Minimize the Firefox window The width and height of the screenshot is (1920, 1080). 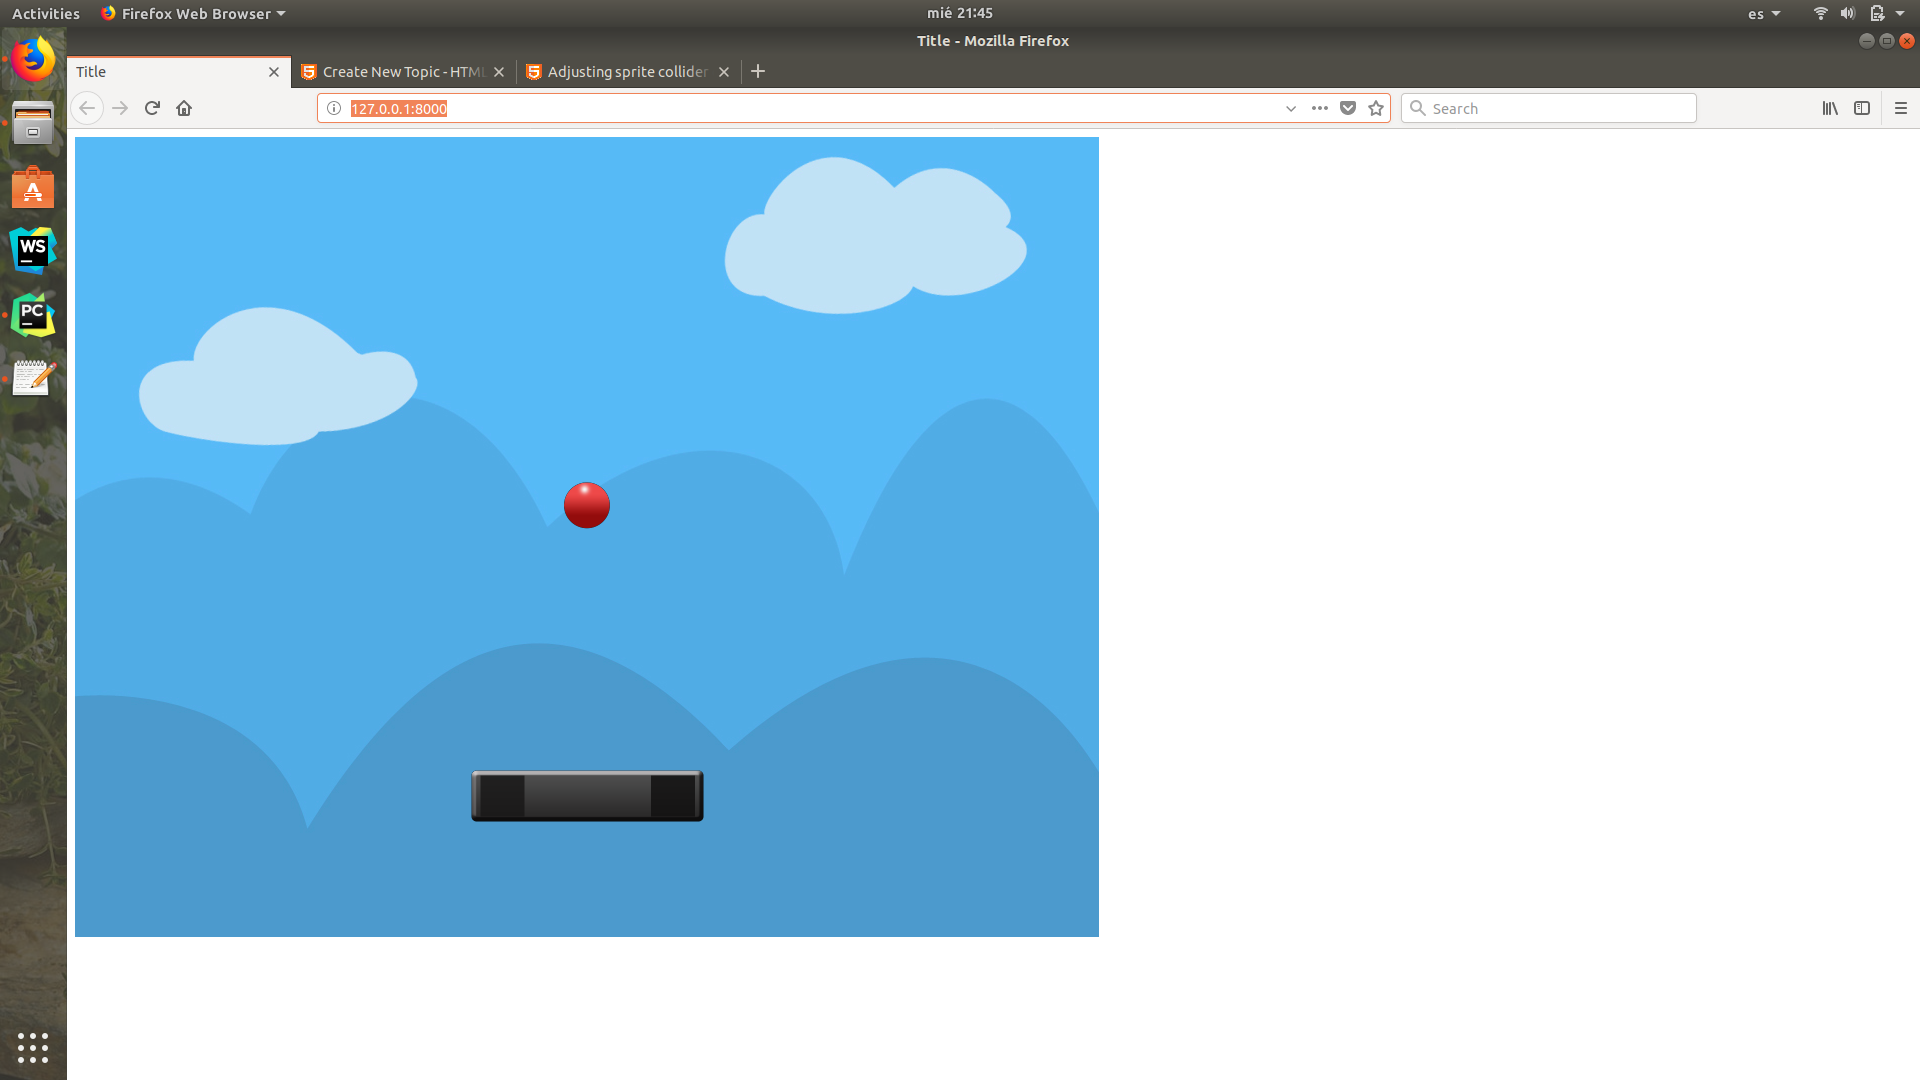(1866, 41)
